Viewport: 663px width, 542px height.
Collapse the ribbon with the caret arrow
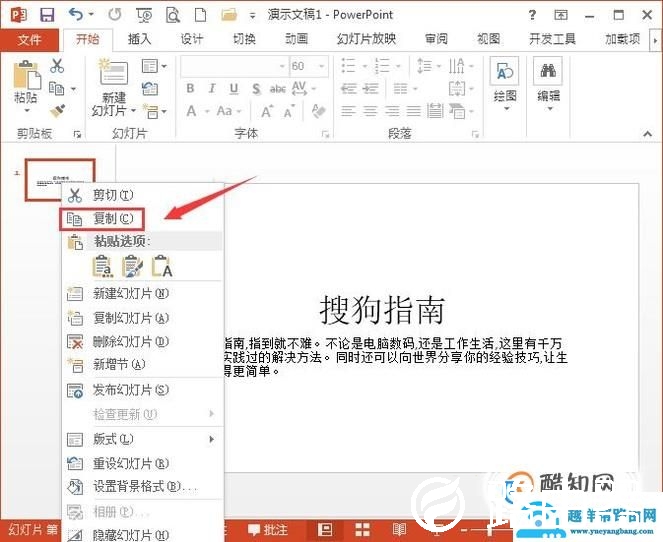(647, 134)
